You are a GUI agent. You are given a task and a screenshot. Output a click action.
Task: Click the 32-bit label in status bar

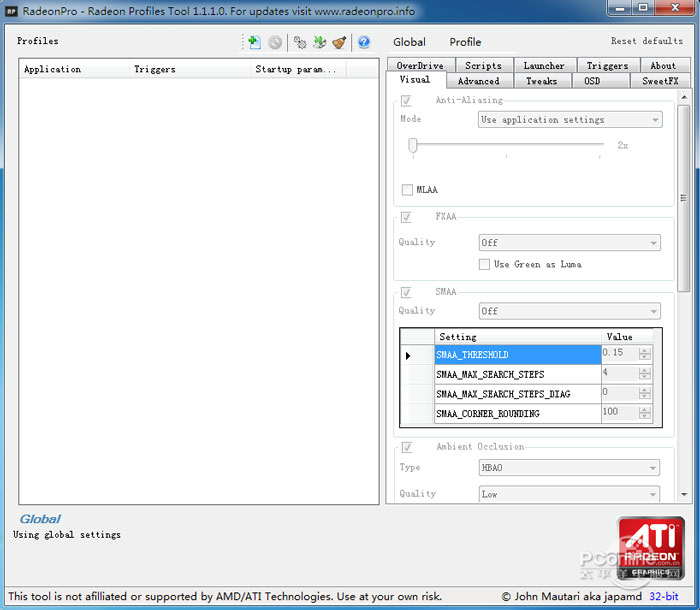tap(664, 596)
